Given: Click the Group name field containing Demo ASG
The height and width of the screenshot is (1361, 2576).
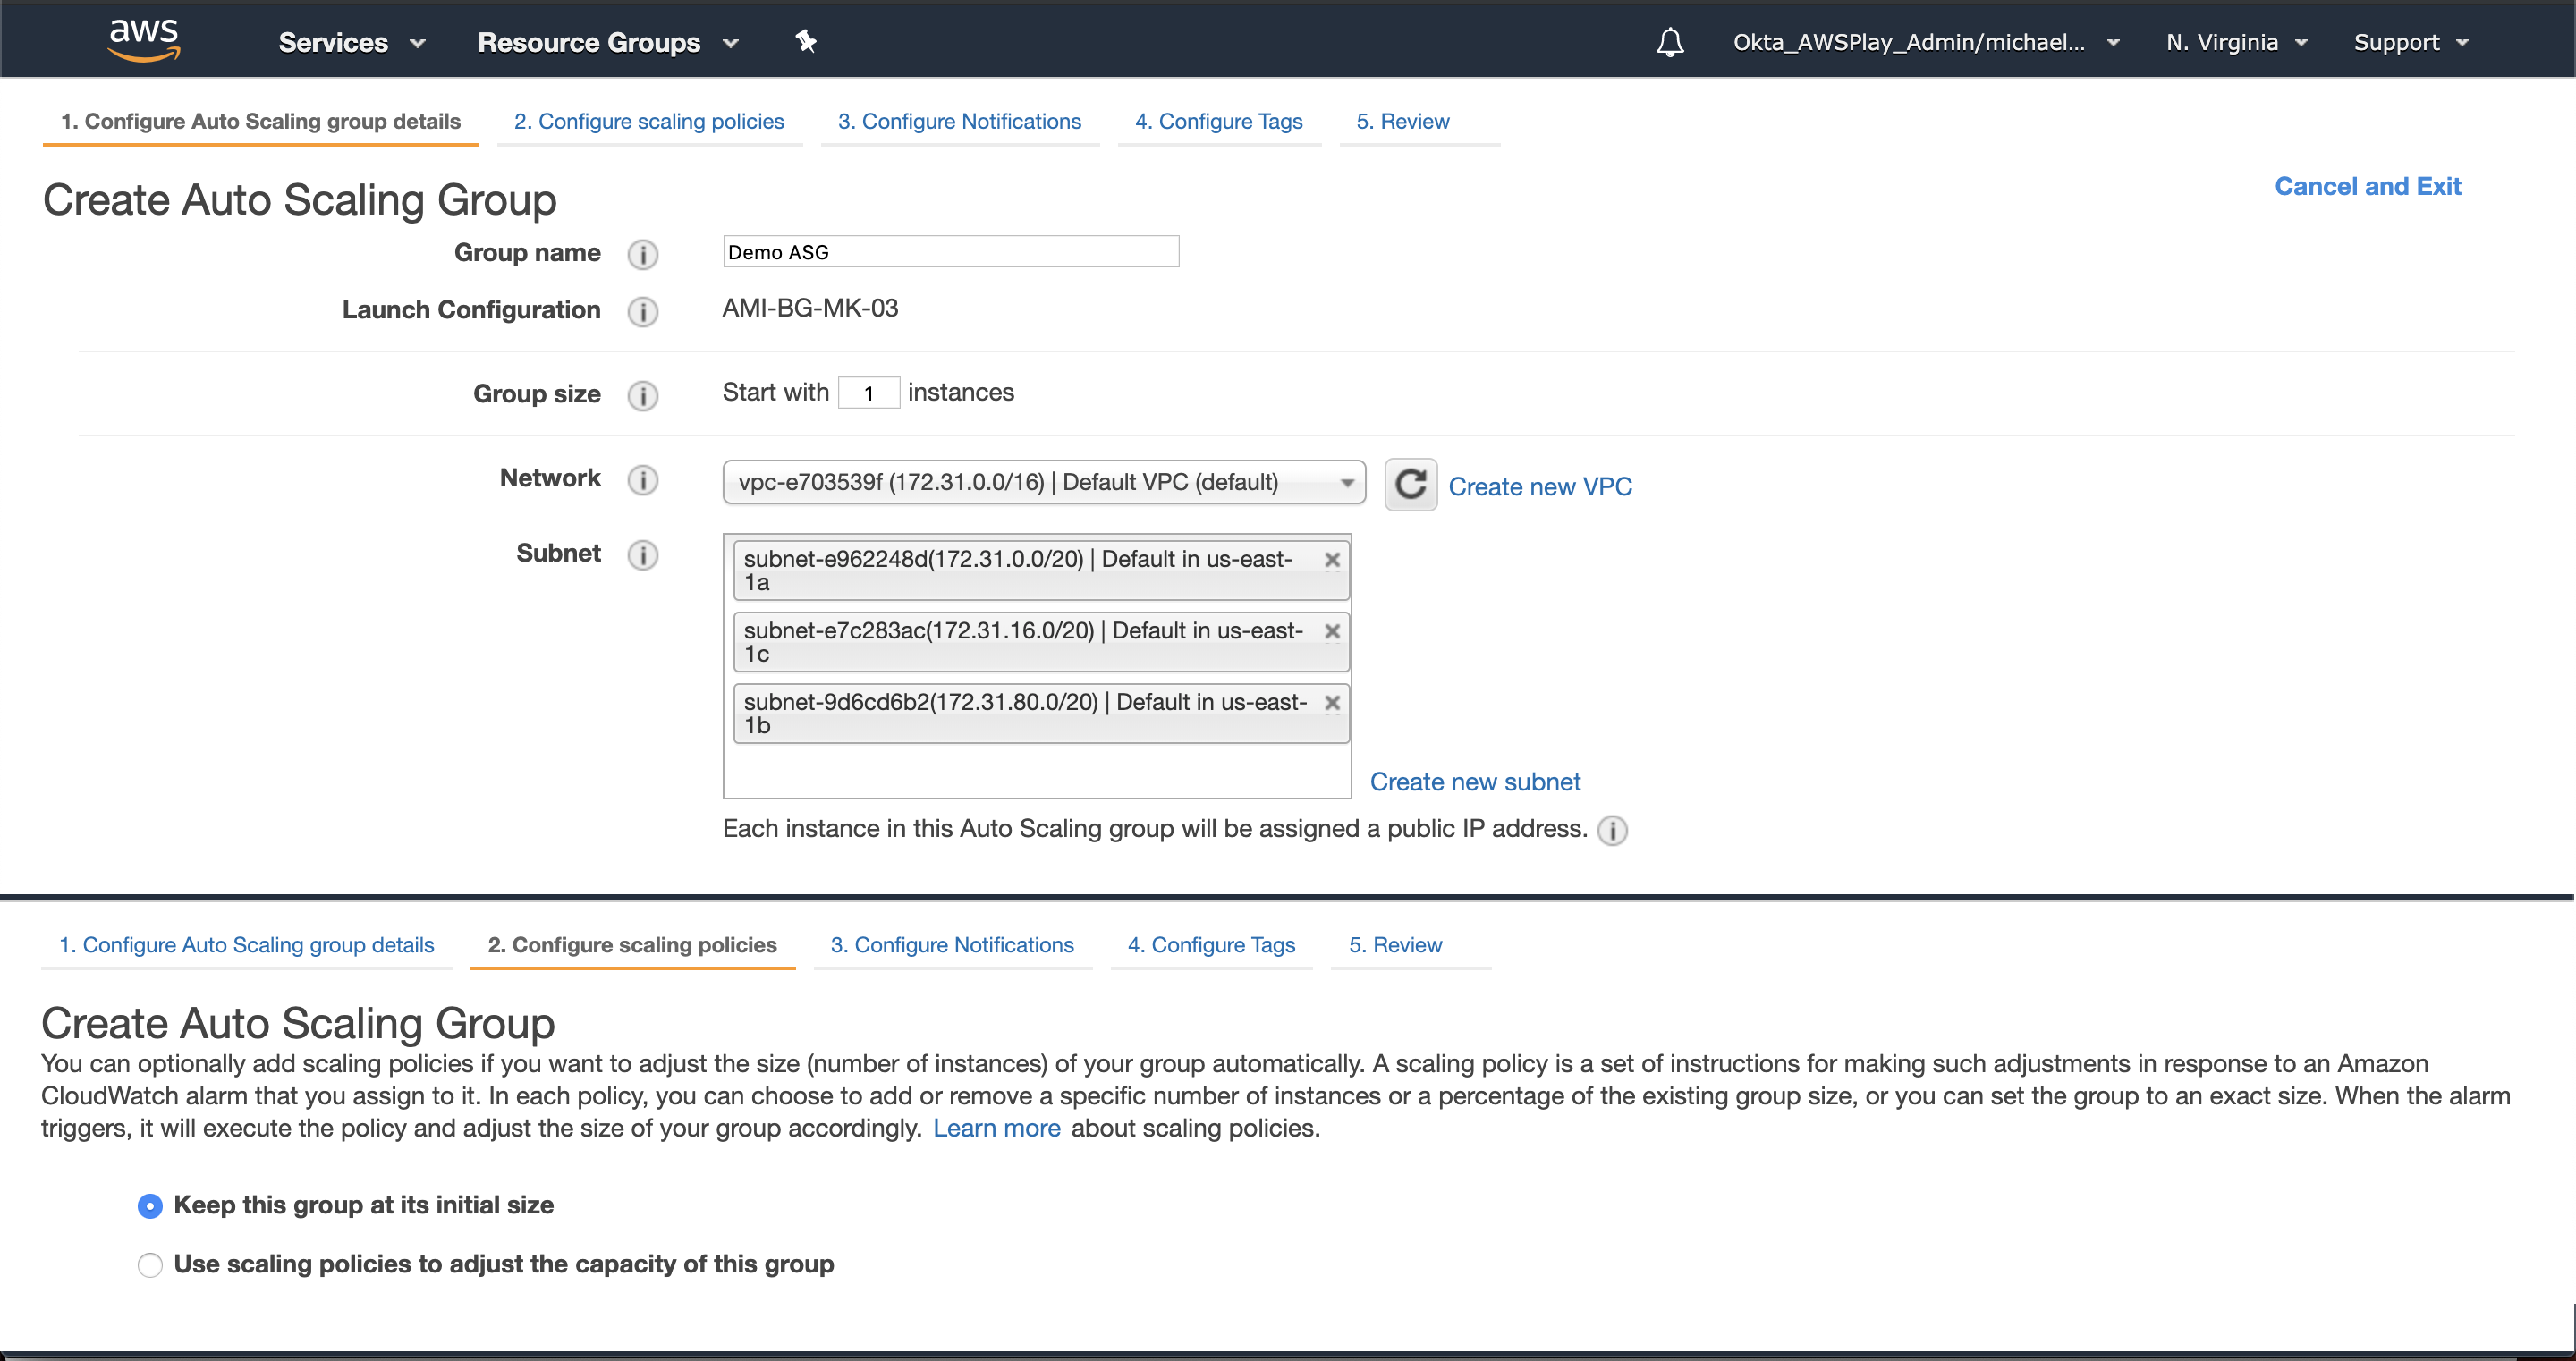Looking at the screenshot, I should pos(950,252).
